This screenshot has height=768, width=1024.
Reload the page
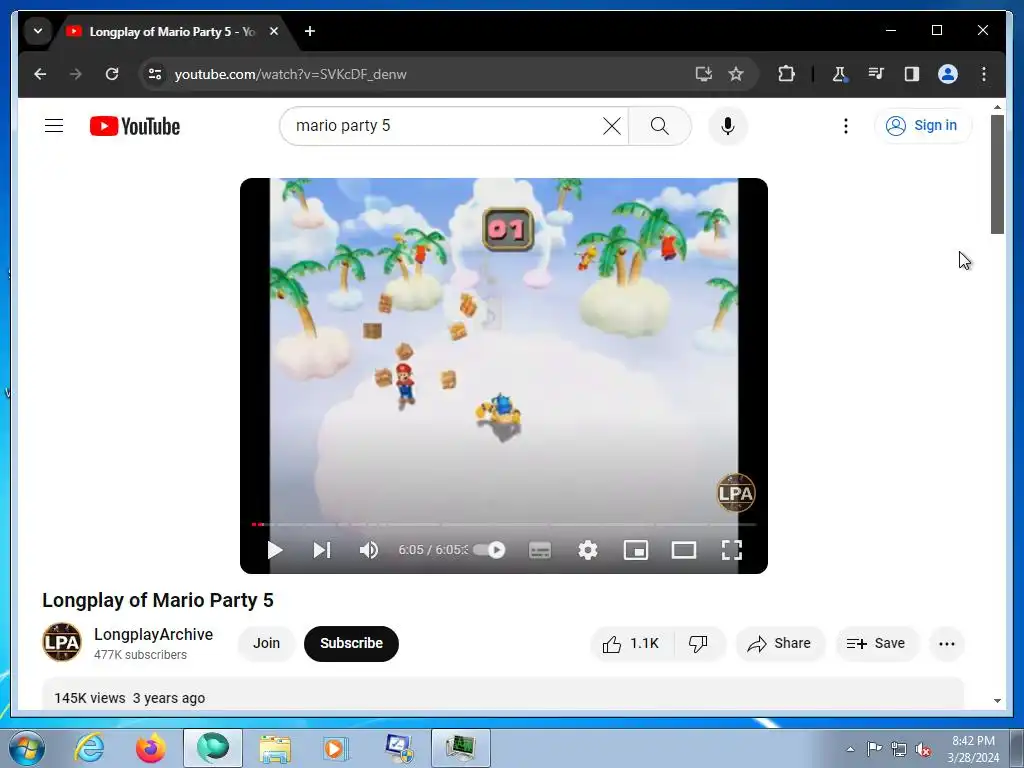[x=112, y=74]
